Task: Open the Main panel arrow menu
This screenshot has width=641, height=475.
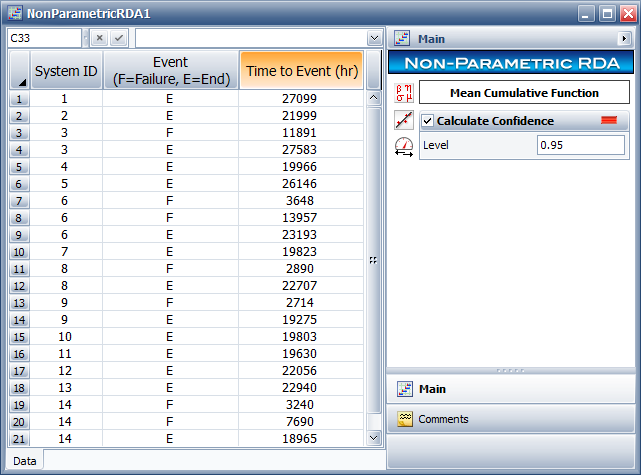Action: [x=624, y=39]
